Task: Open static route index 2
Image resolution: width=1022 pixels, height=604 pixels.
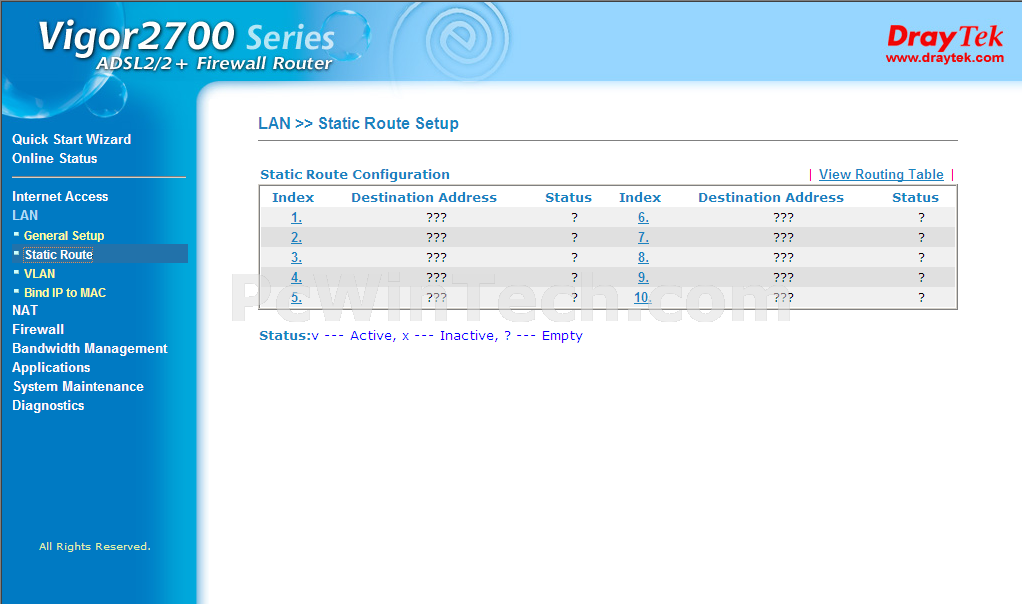Action: pyautogui.click(x=296, y=237)
